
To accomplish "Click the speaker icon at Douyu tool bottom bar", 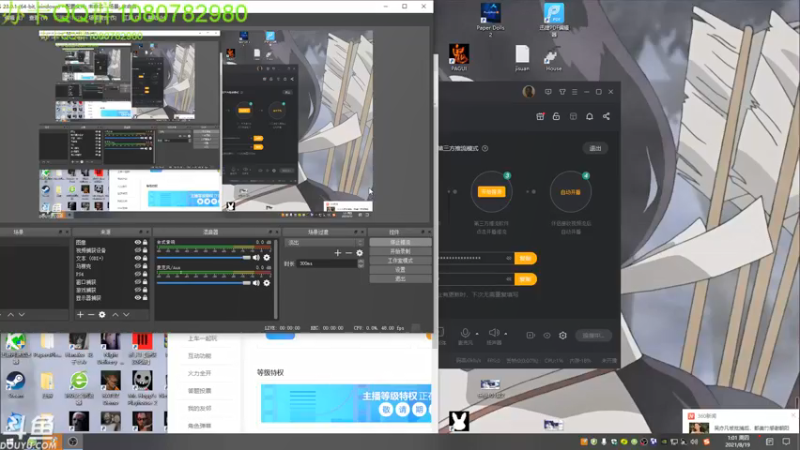I will point(493,333).
